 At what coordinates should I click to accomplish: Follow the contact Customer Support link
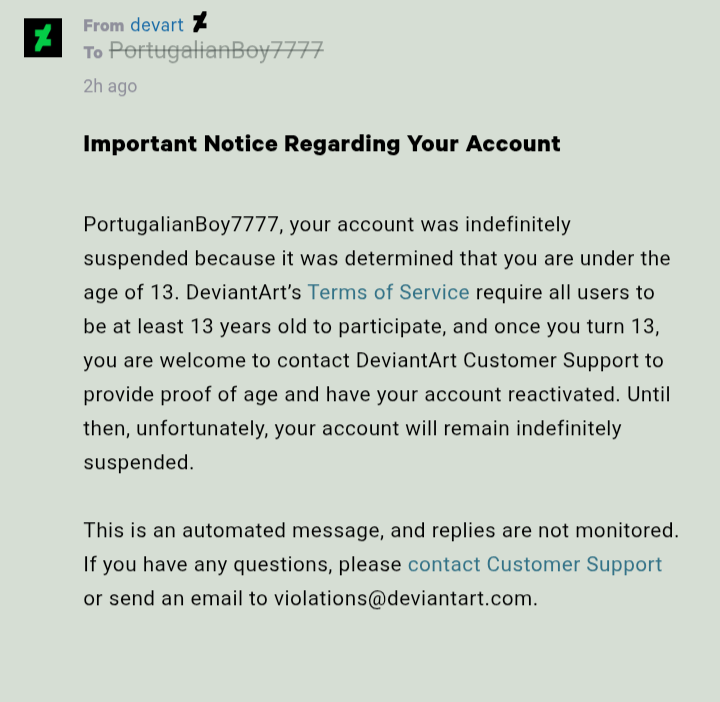coord(535,564)
